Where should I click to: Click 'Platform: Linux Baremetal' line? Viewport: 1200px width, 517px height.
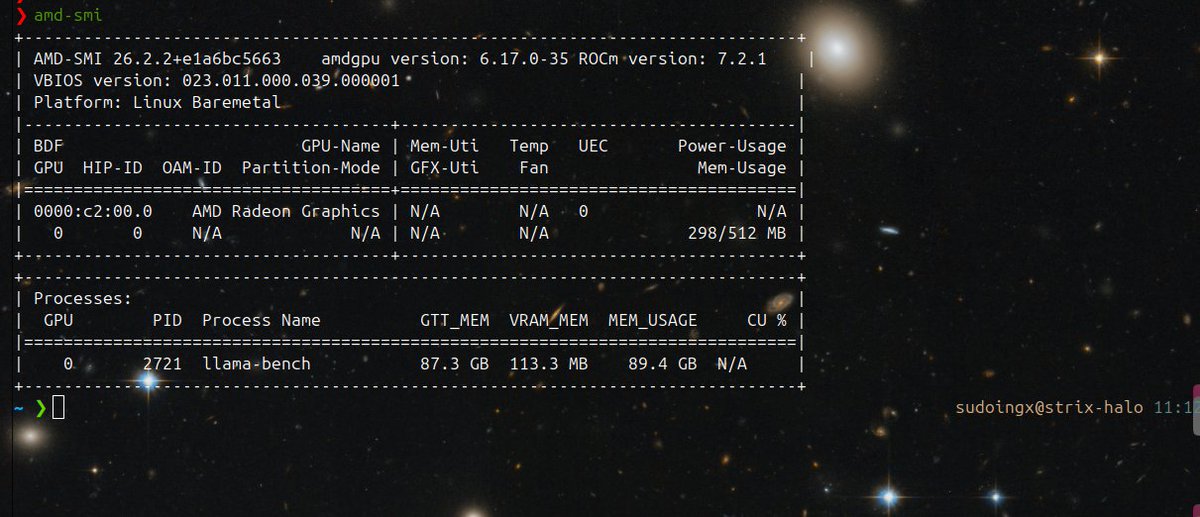click(x=157, y=103)
